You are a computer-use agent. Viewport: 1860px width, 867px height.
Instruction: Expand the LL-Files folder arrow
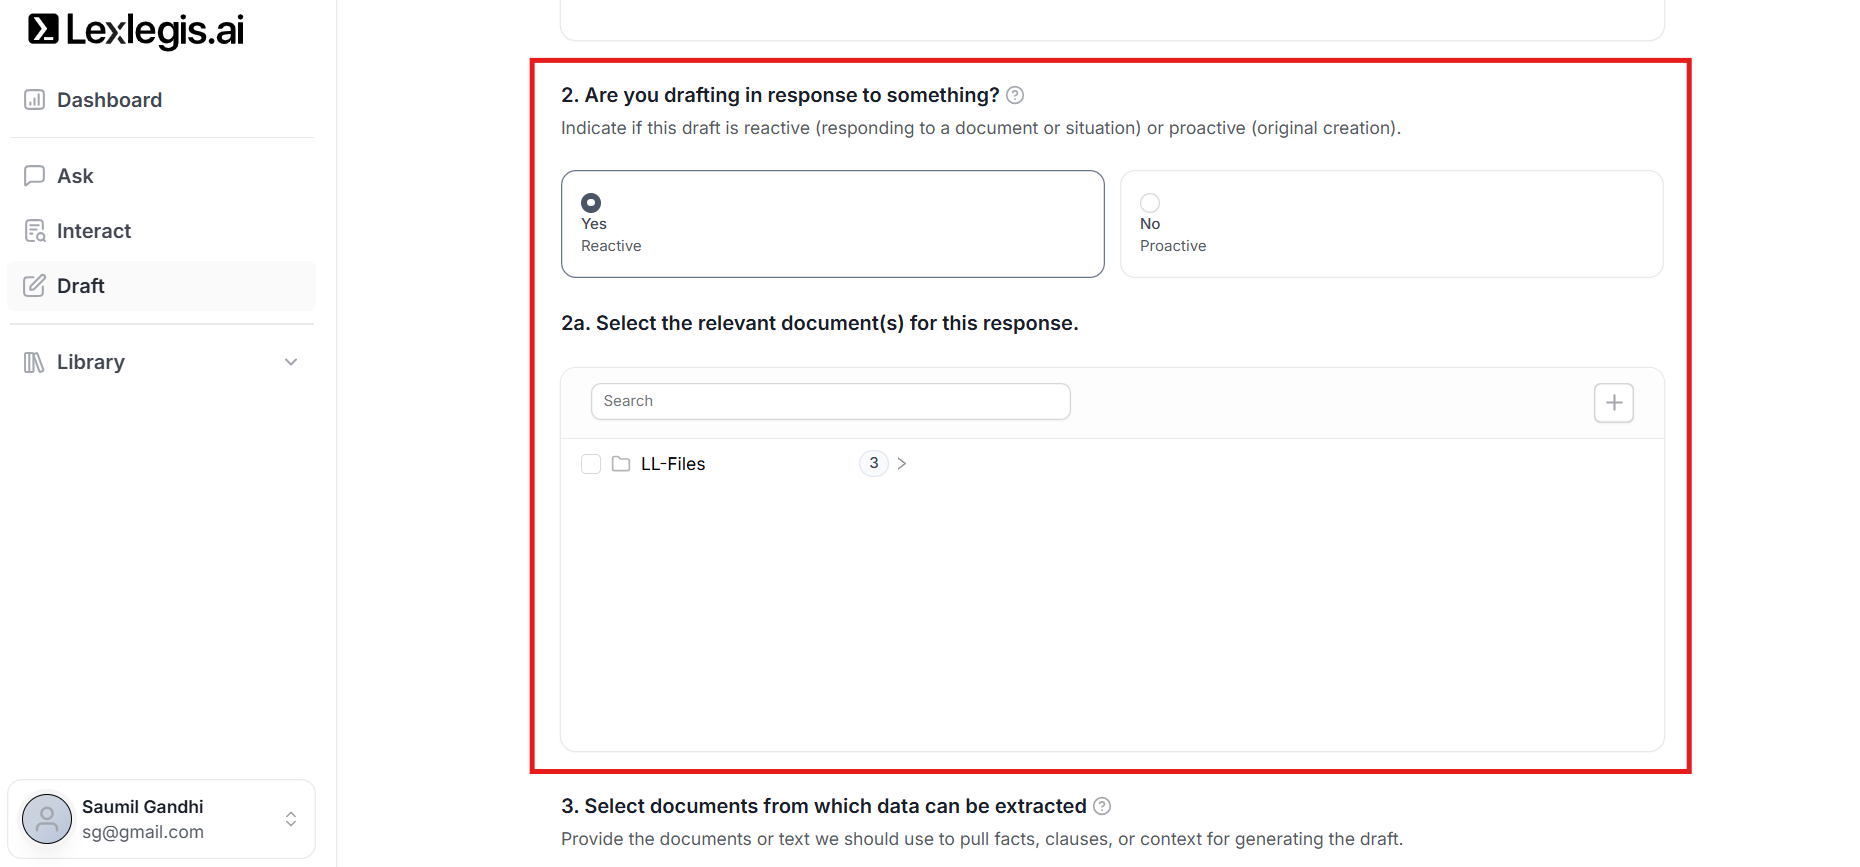(902, 464)
